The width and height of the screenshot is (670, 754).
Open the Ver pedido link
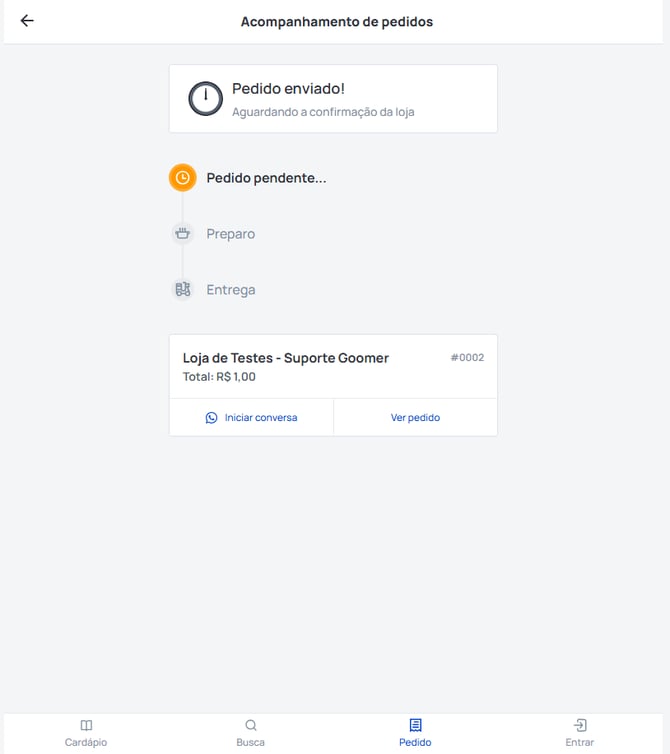415,418
